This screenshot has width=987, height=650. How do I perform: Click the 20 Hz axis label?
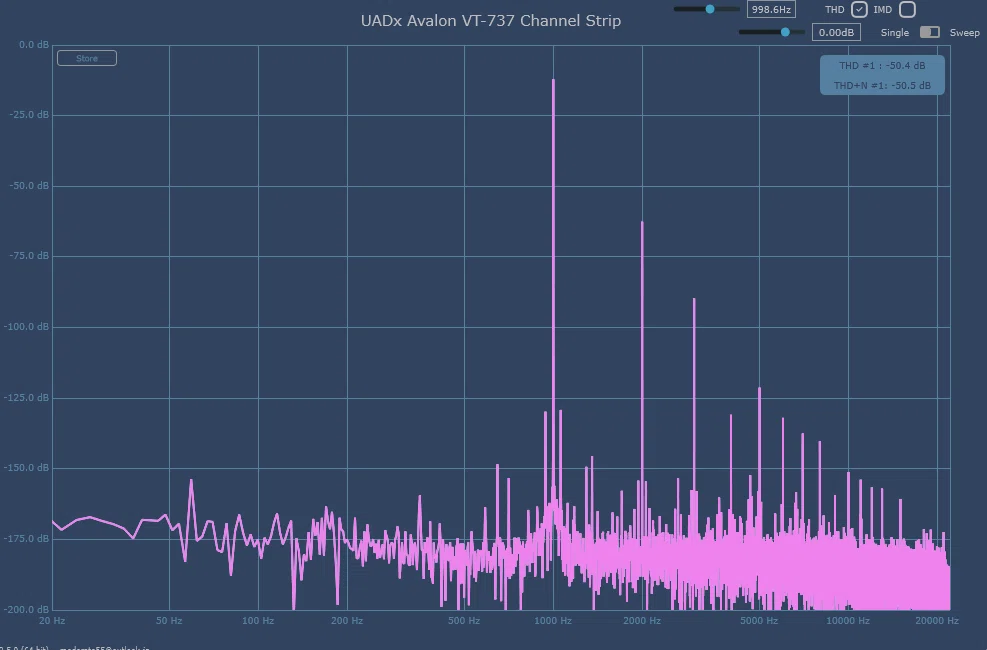(x=52, y=620)
